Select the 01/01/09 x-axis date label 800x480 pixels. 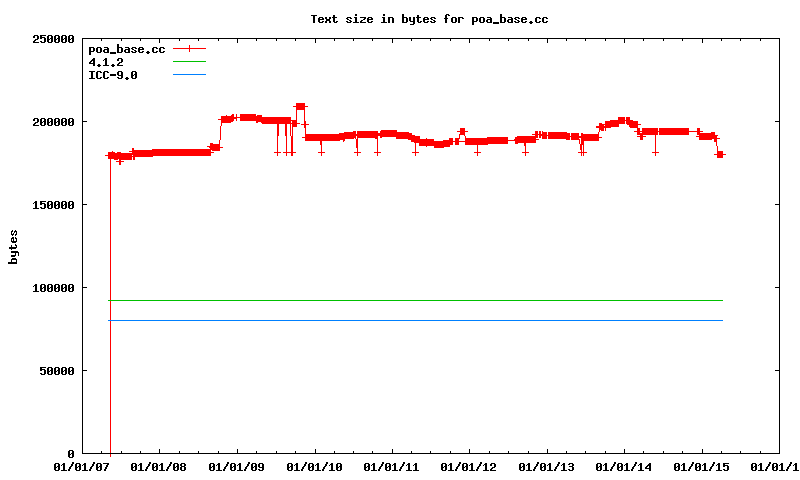(237, 466)
